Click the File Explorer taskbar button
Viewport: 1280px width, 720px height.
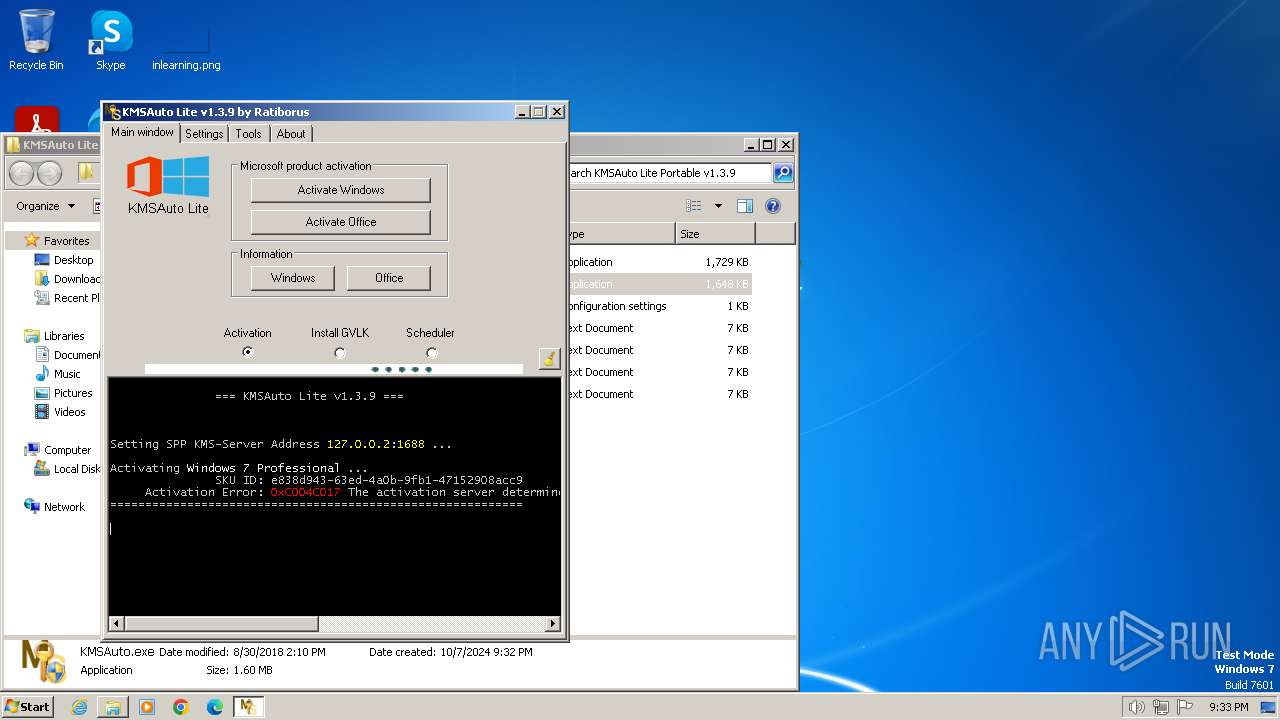point(113,707)
